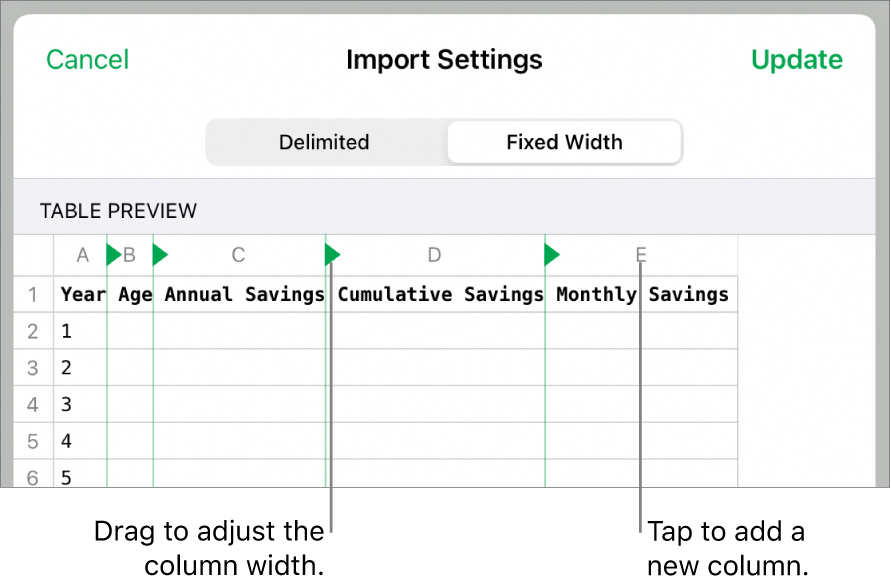Image resolution: width=891 pixels, height=588 pixels.
Task: Apply changes by tapping Update
Action: click(797, 59)
